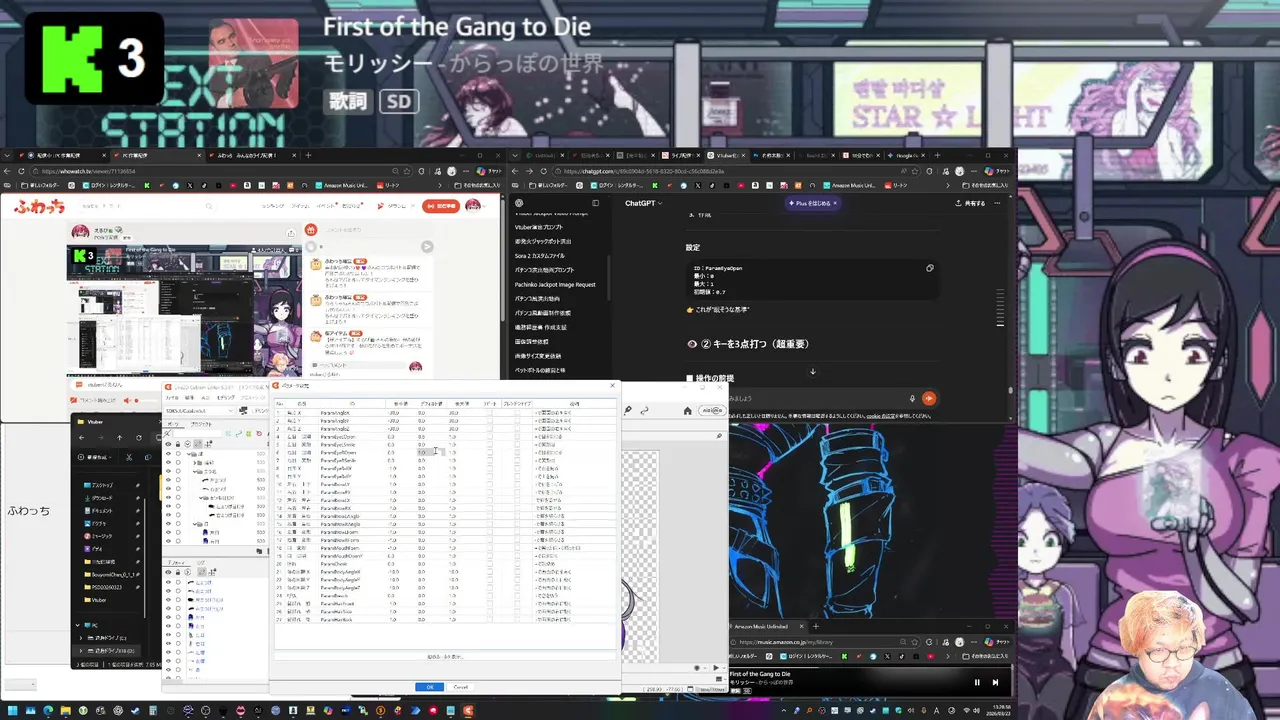This screenshot has height=720, width=1280.
Task: Open the ファイル menu in Cubism Editor
Action: [171, 398]
